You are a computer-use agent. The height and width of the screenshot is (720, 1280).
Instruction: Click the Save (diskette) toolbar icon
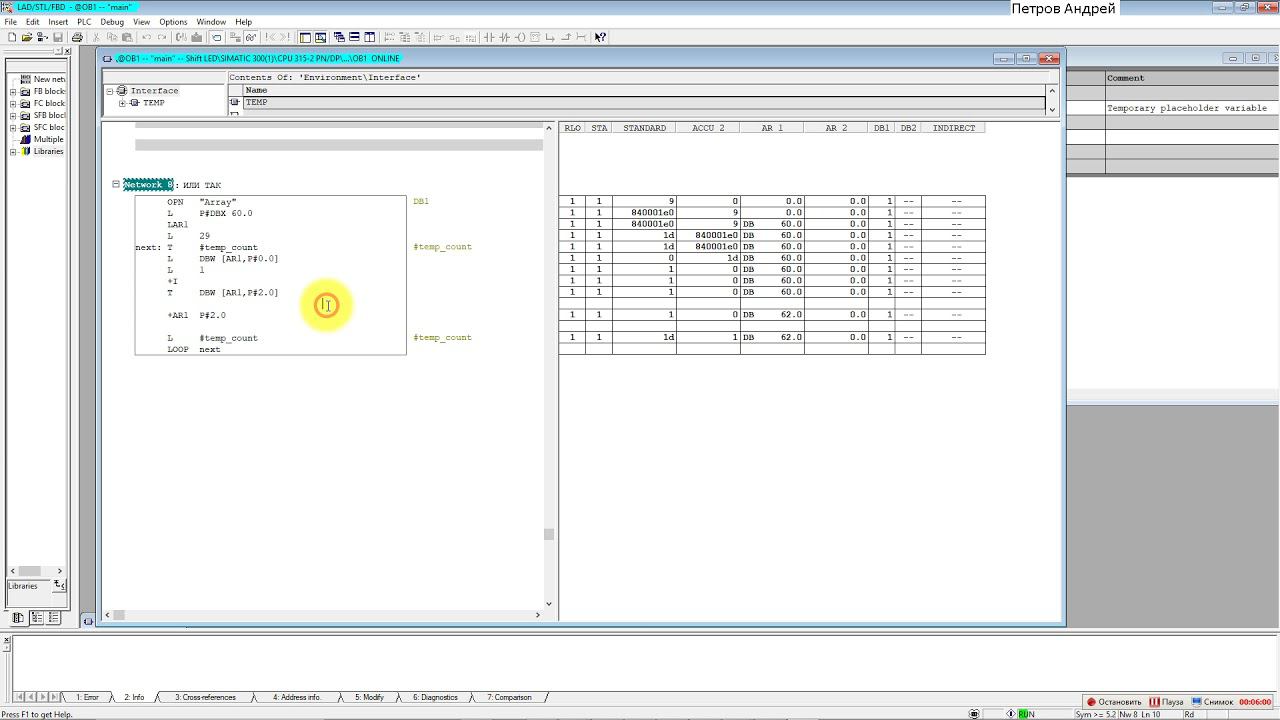[58, 37]
